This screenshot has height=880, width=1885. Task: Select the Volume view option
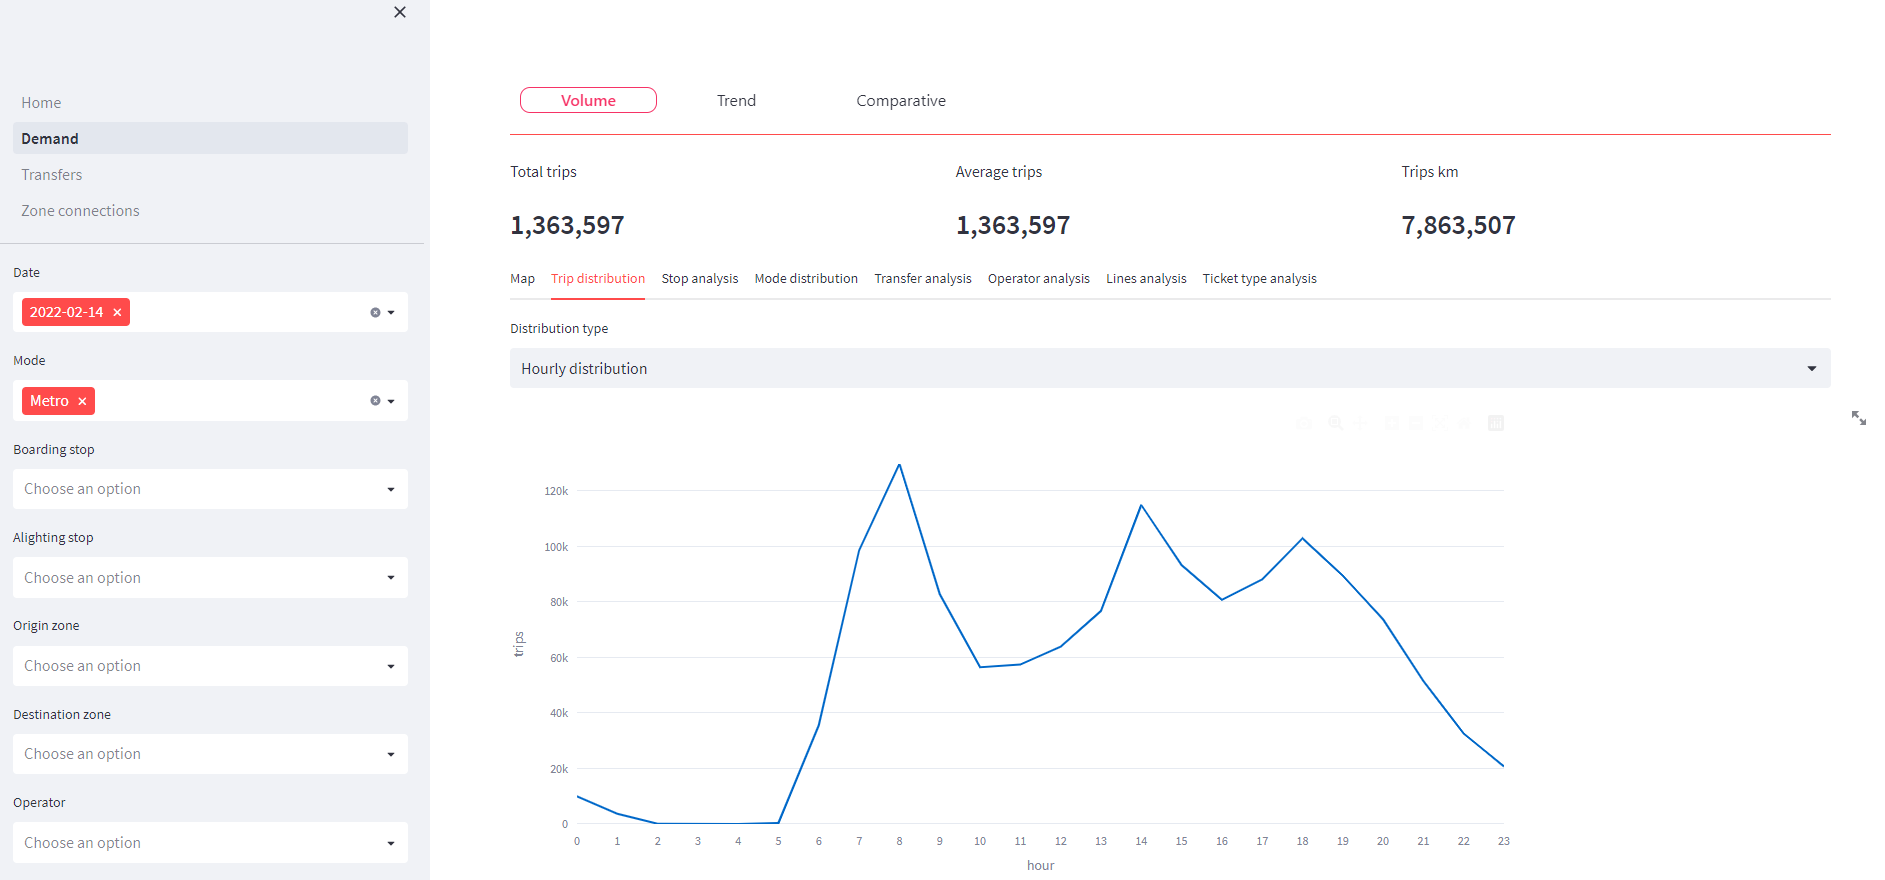[588, 101]
